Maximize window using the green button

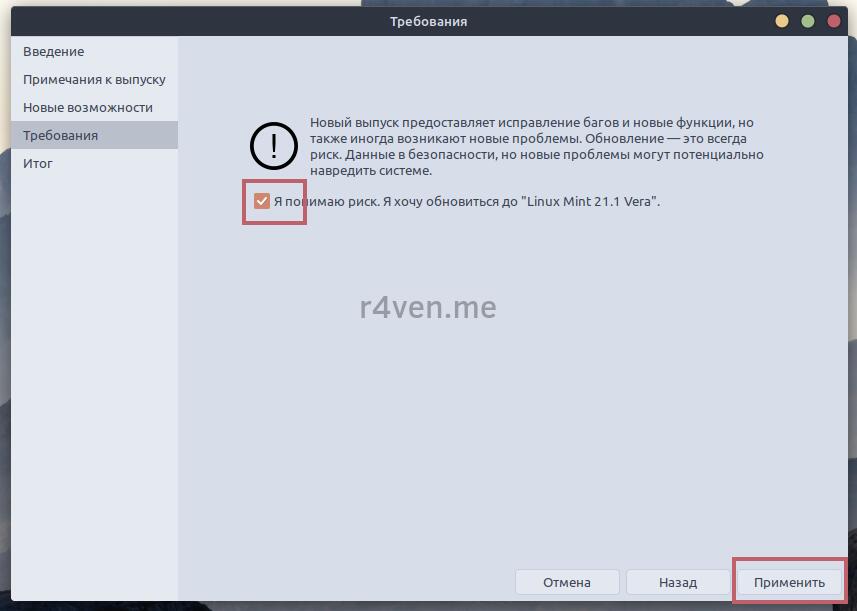[808, 21]
